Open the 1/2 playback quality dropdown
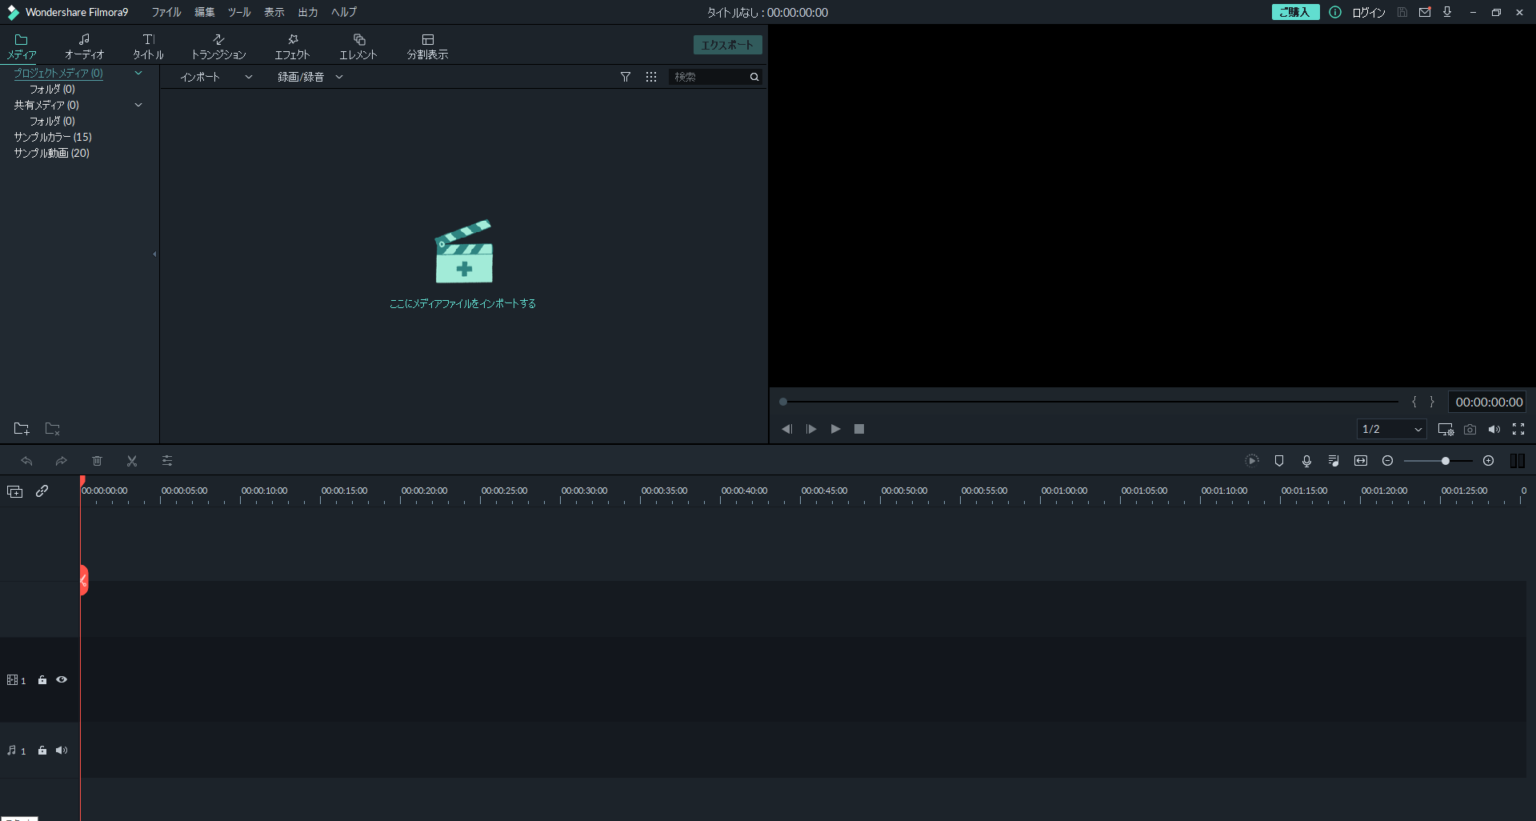Image resolution: width=1536 pixels, height=821 pixels. click(x=1390, y=428)
